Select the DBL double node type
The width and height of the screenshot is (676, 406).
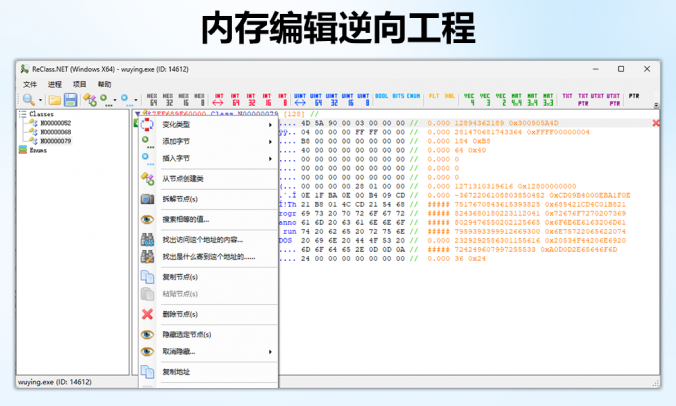pyautogui.click(x=450, y=96)
